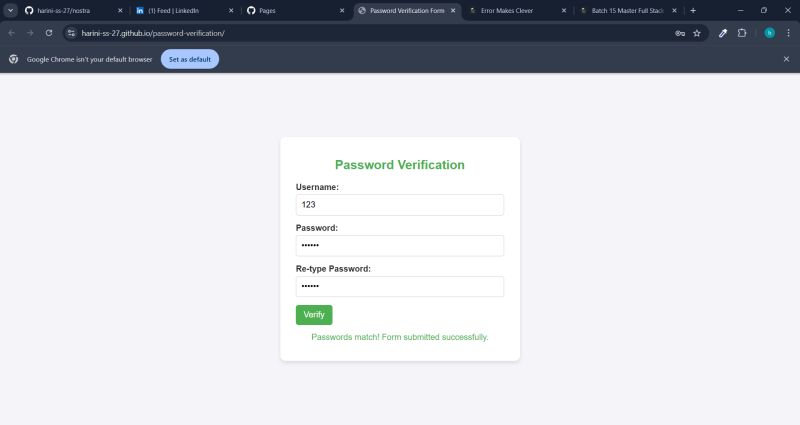The image size is (800, 425).
Task: Open the harini-ss-27/nostra GitHub tab
Action: [74, 10]
